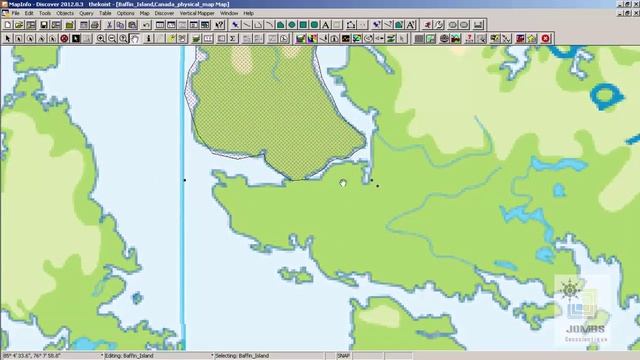Image resolution: width=640 pixels, height=360 pixels.
Task: Select the Grabber hand pan tool
Action: (135, 38)
